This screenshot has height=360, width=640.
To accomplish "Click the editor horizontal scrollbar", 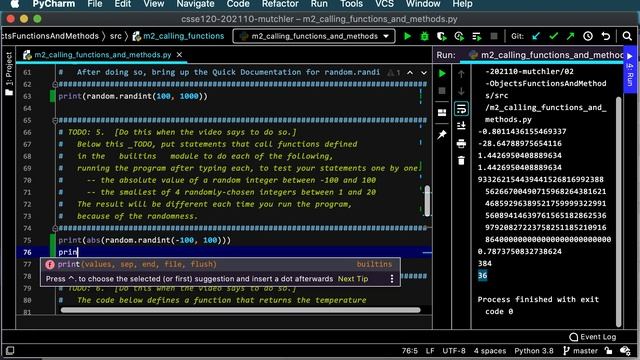I will [240, 310].
